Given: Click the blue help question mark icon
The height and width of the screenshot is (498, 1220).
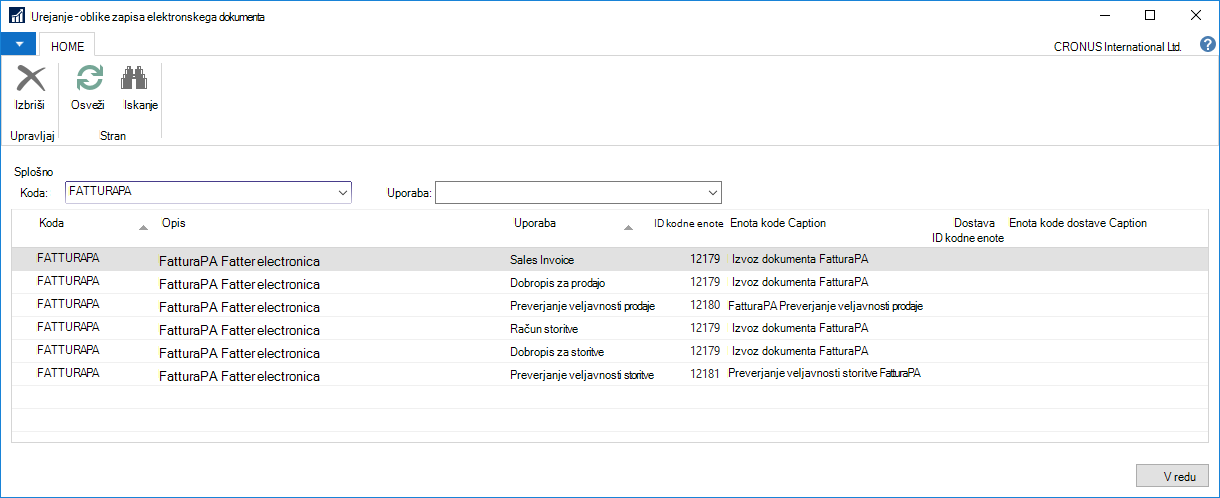Looking at the screenshot, I should click(1207, 45).
